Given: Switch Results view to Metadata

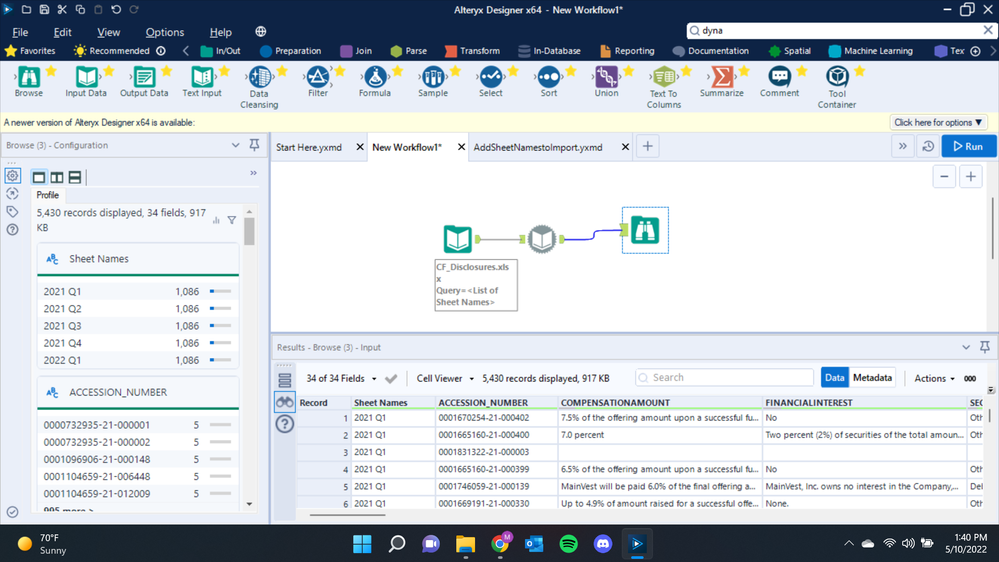Looking at the screenshot, I should coord(872,378).
